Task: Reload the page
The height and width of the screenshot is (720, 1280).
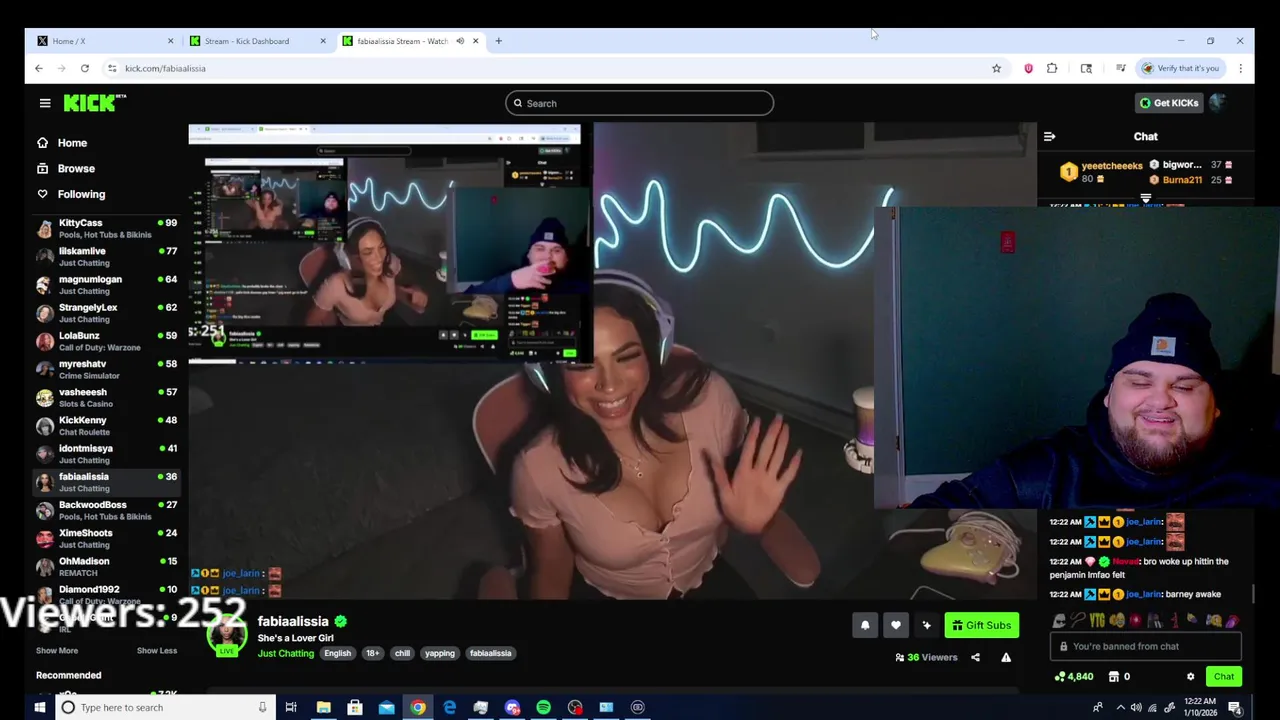Action: click(x=85, y=68)
